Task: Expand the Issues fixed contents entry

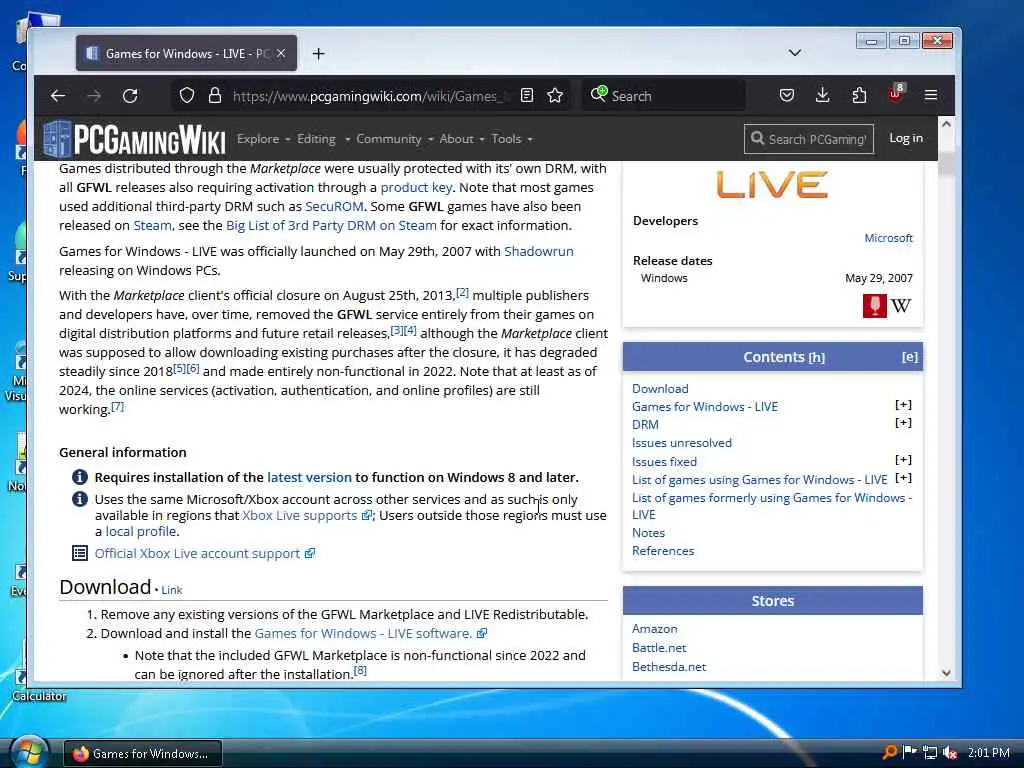Action: click(x=903, y=460)
